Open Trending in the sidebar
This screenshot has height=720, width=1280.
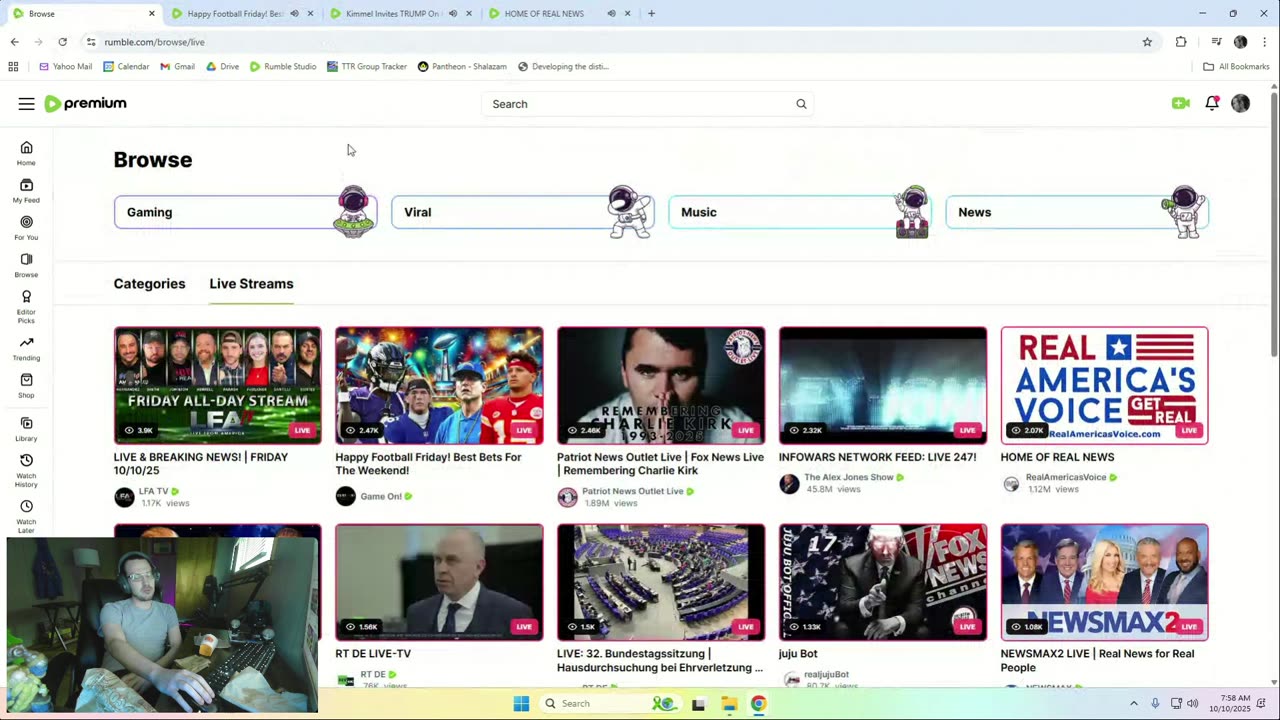[x=26, y=348]
